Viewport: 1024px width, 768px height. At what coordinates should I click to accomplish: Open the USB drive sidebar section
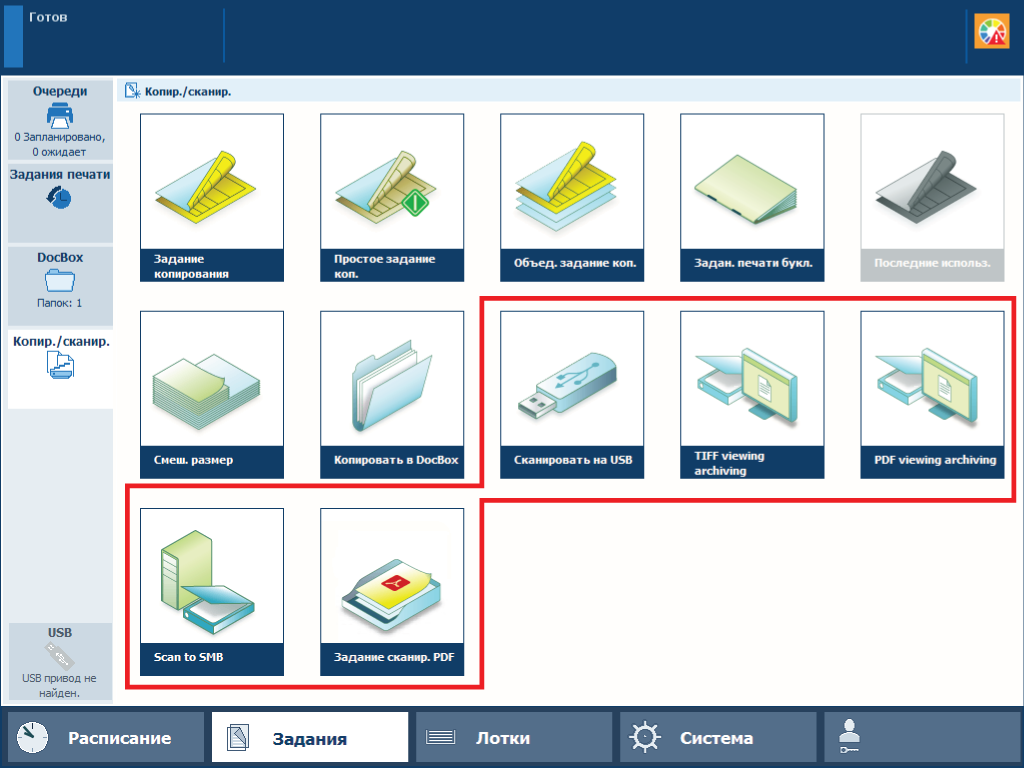[60, 662]
